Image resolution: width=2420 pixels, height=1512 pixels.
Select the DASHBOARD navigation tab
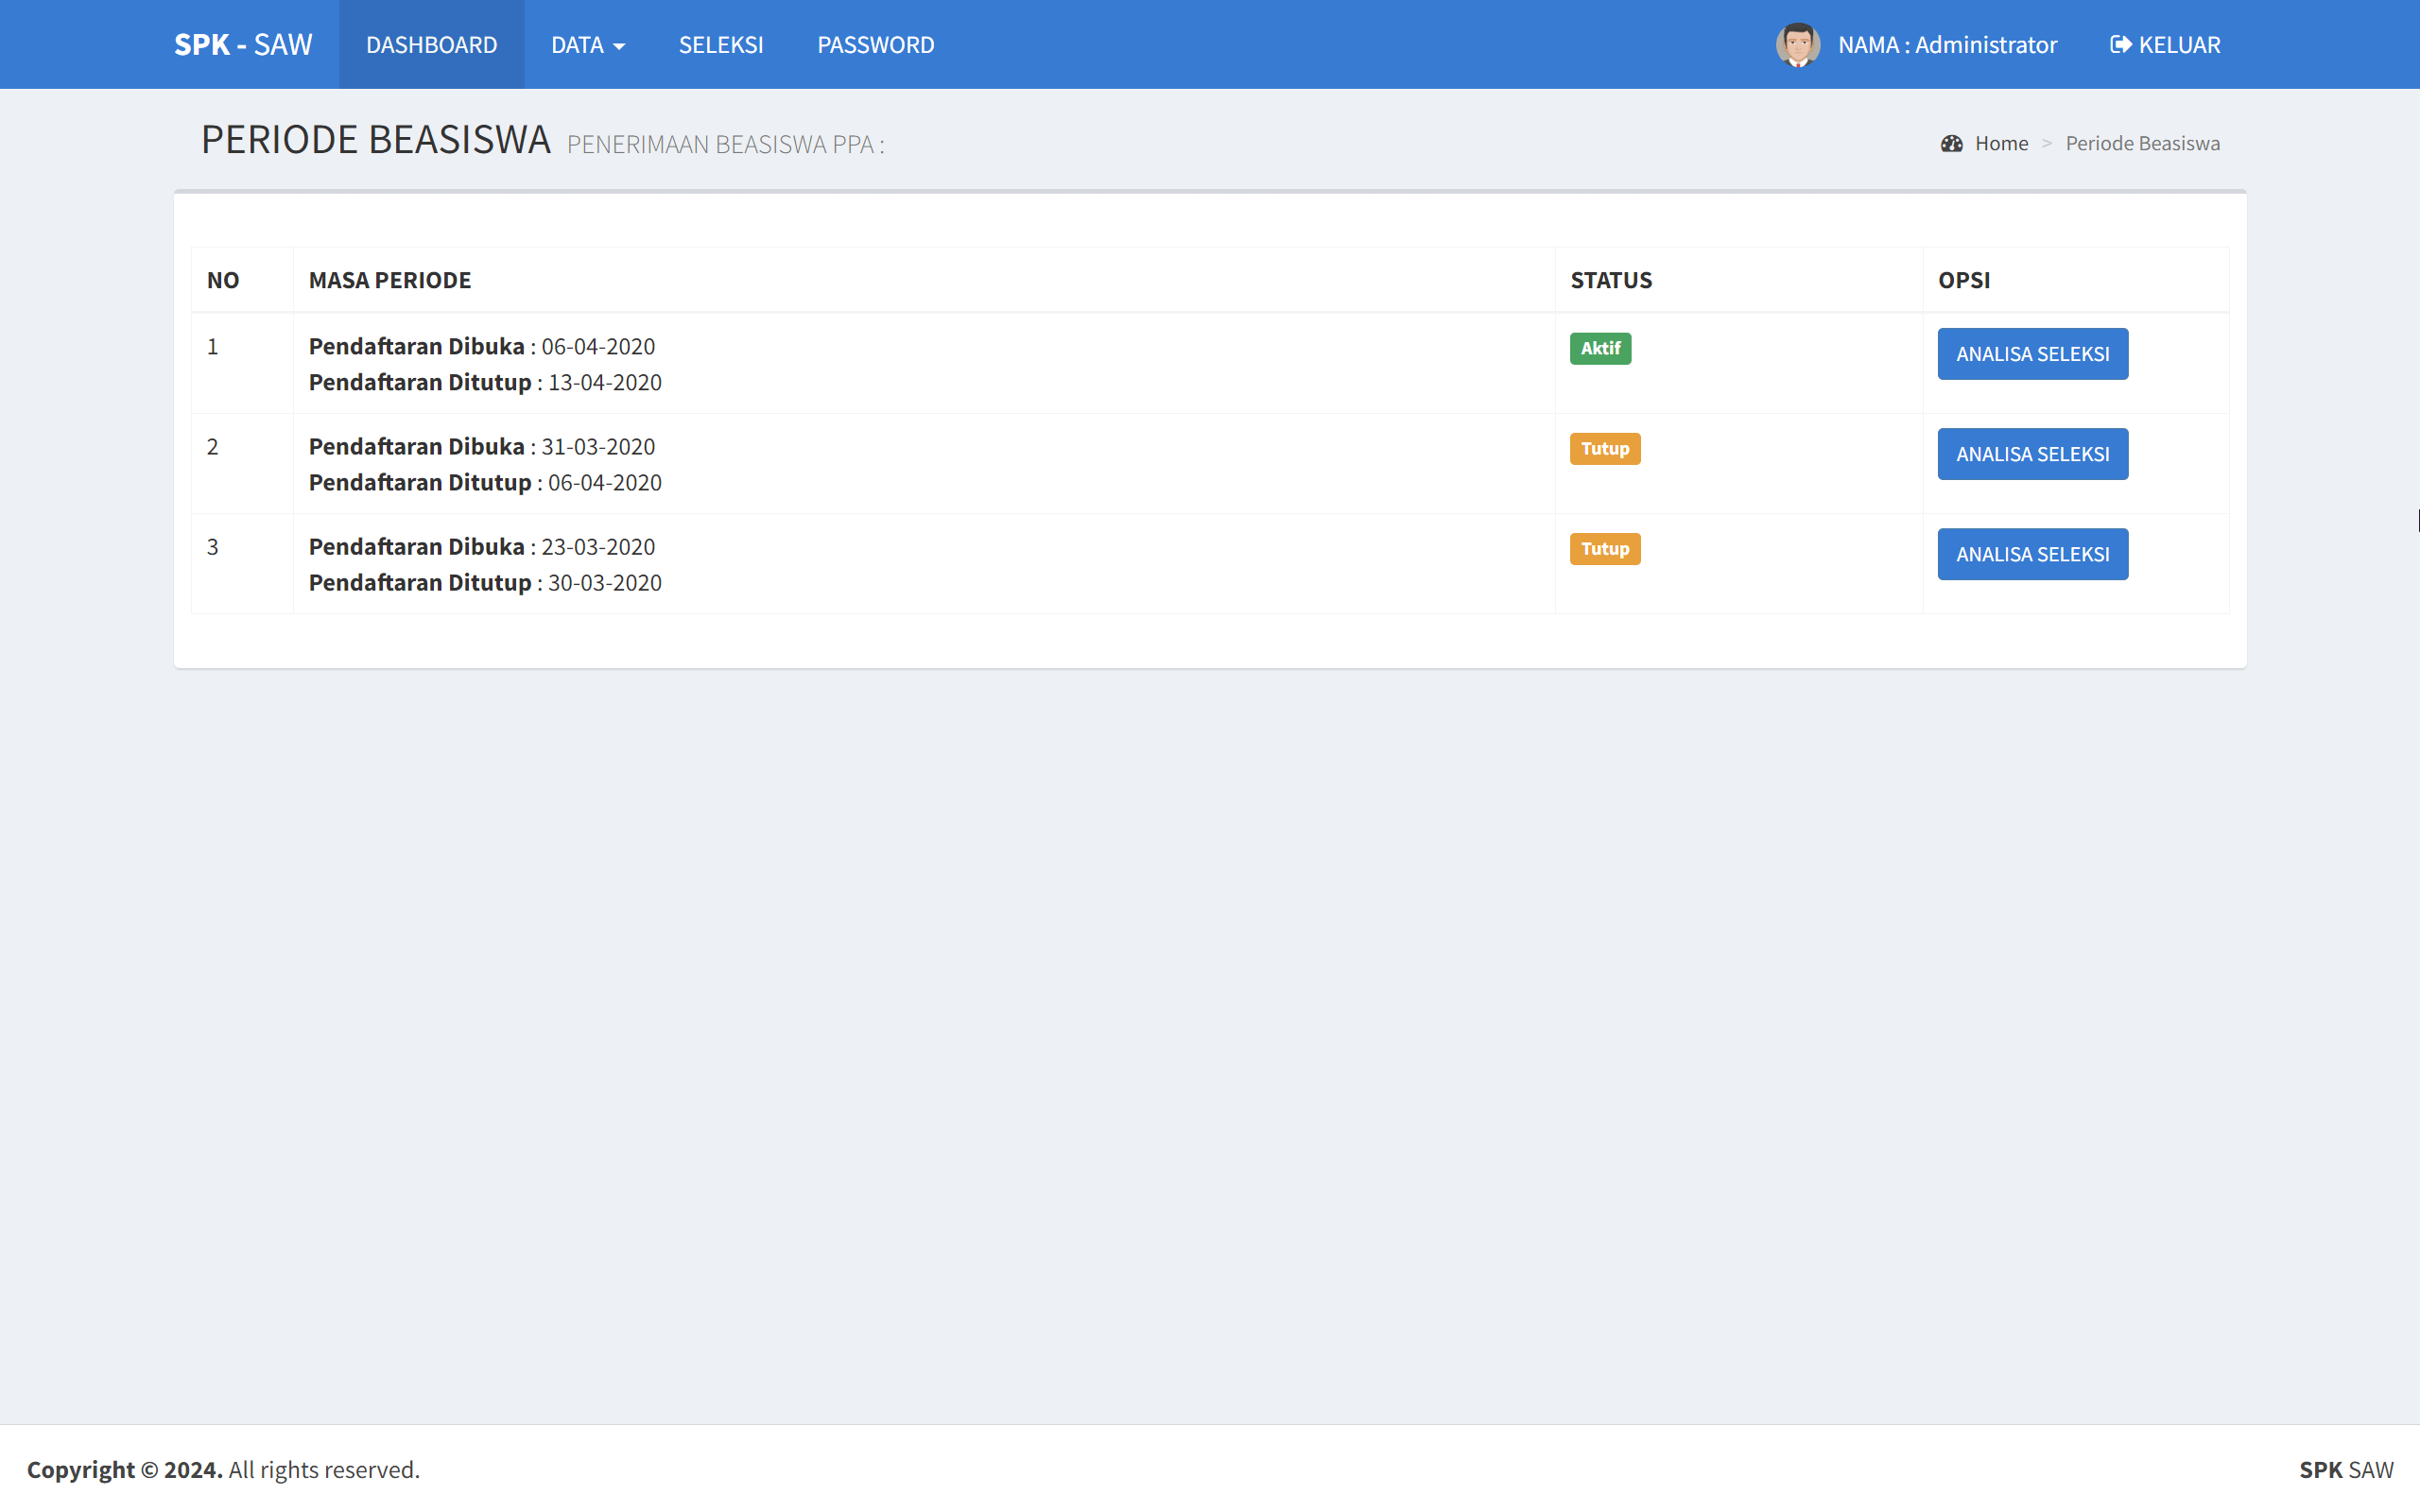pyautogui.click(x=431, y=44)
